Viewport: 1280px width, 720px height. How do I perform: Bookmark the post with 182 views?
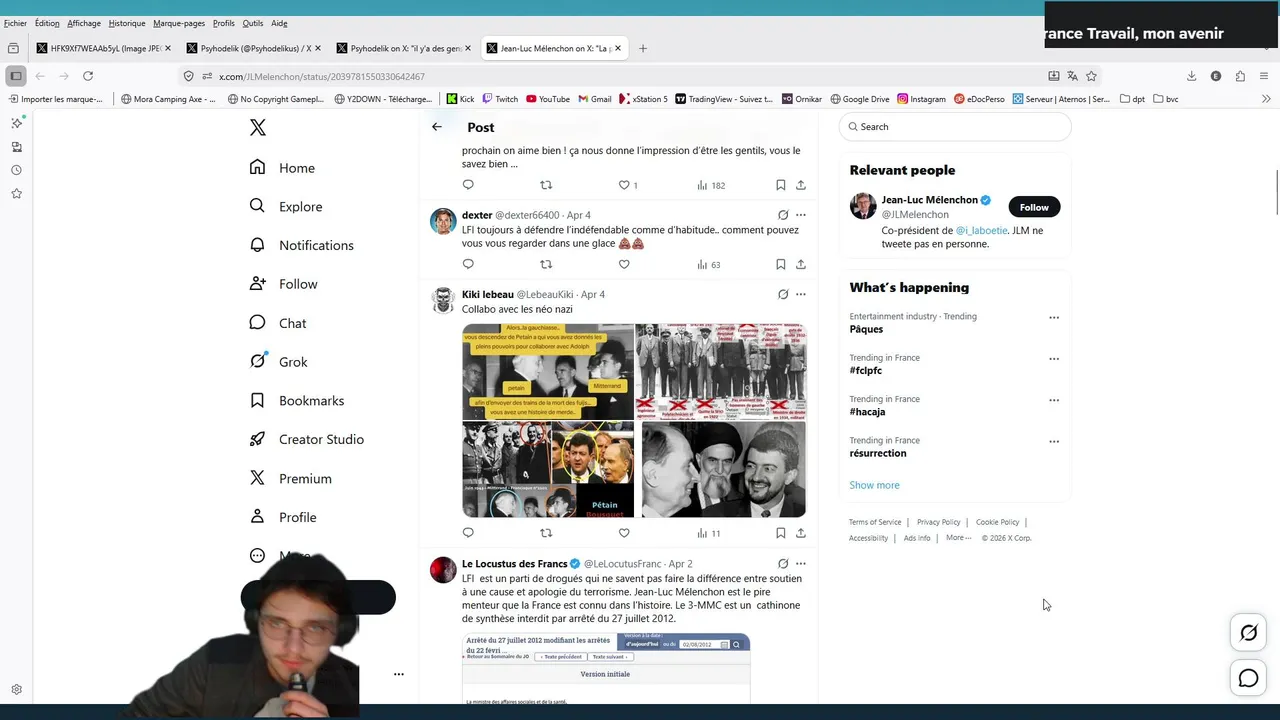[780, 185]
